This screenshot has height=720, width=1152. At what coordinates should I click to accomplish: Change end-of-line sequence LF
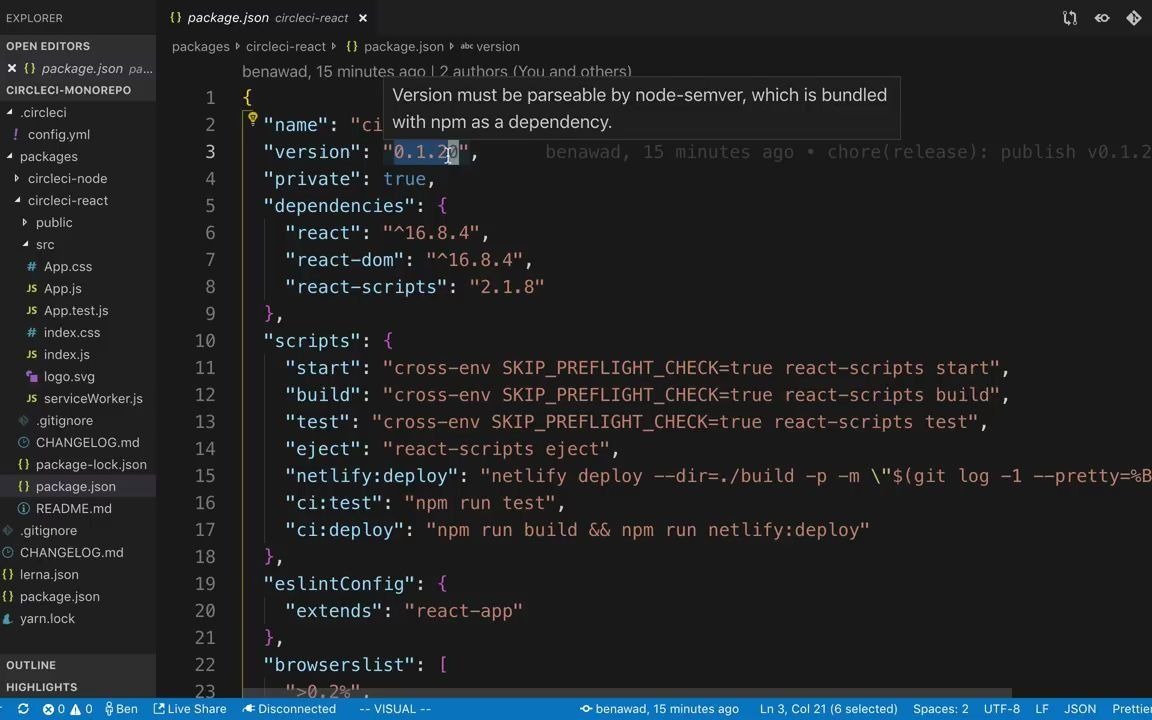click(x=1042, y=709)
